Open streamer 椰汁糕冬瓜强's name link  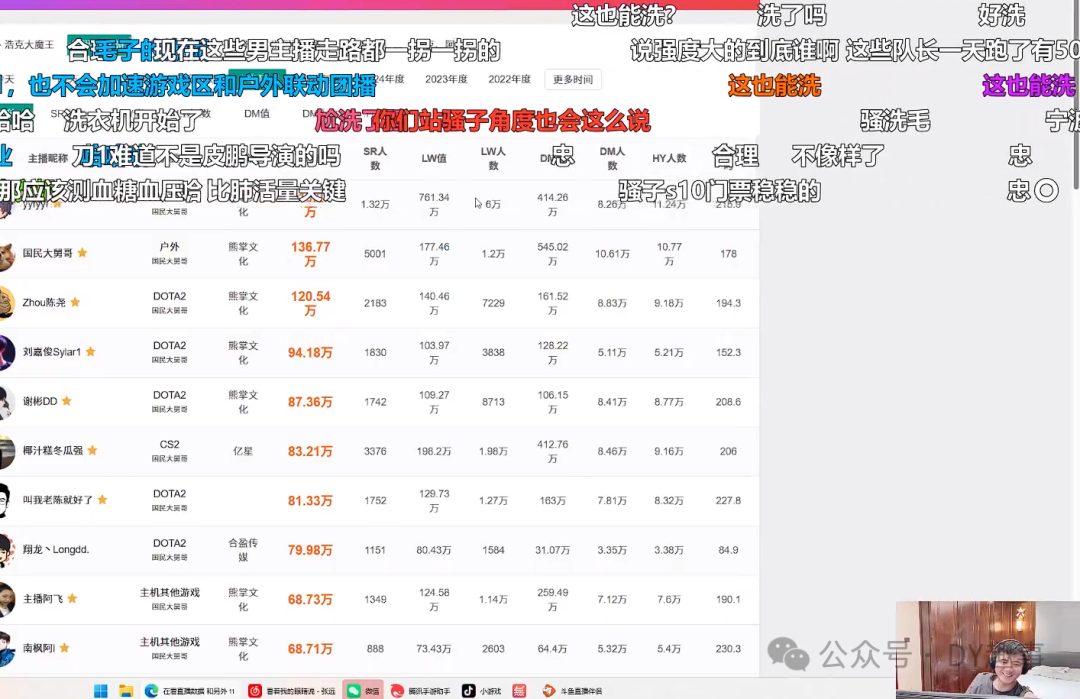[x=52, y=450]
